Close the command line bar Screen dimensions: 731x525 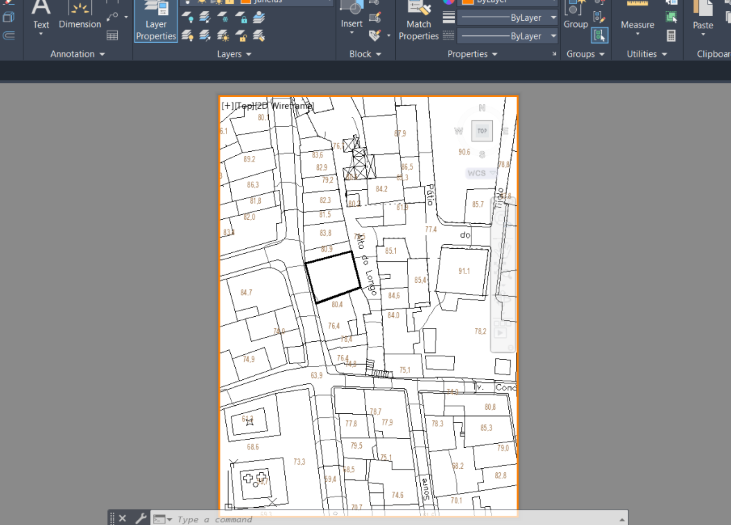pyautogui.click(x=122, y=519)
